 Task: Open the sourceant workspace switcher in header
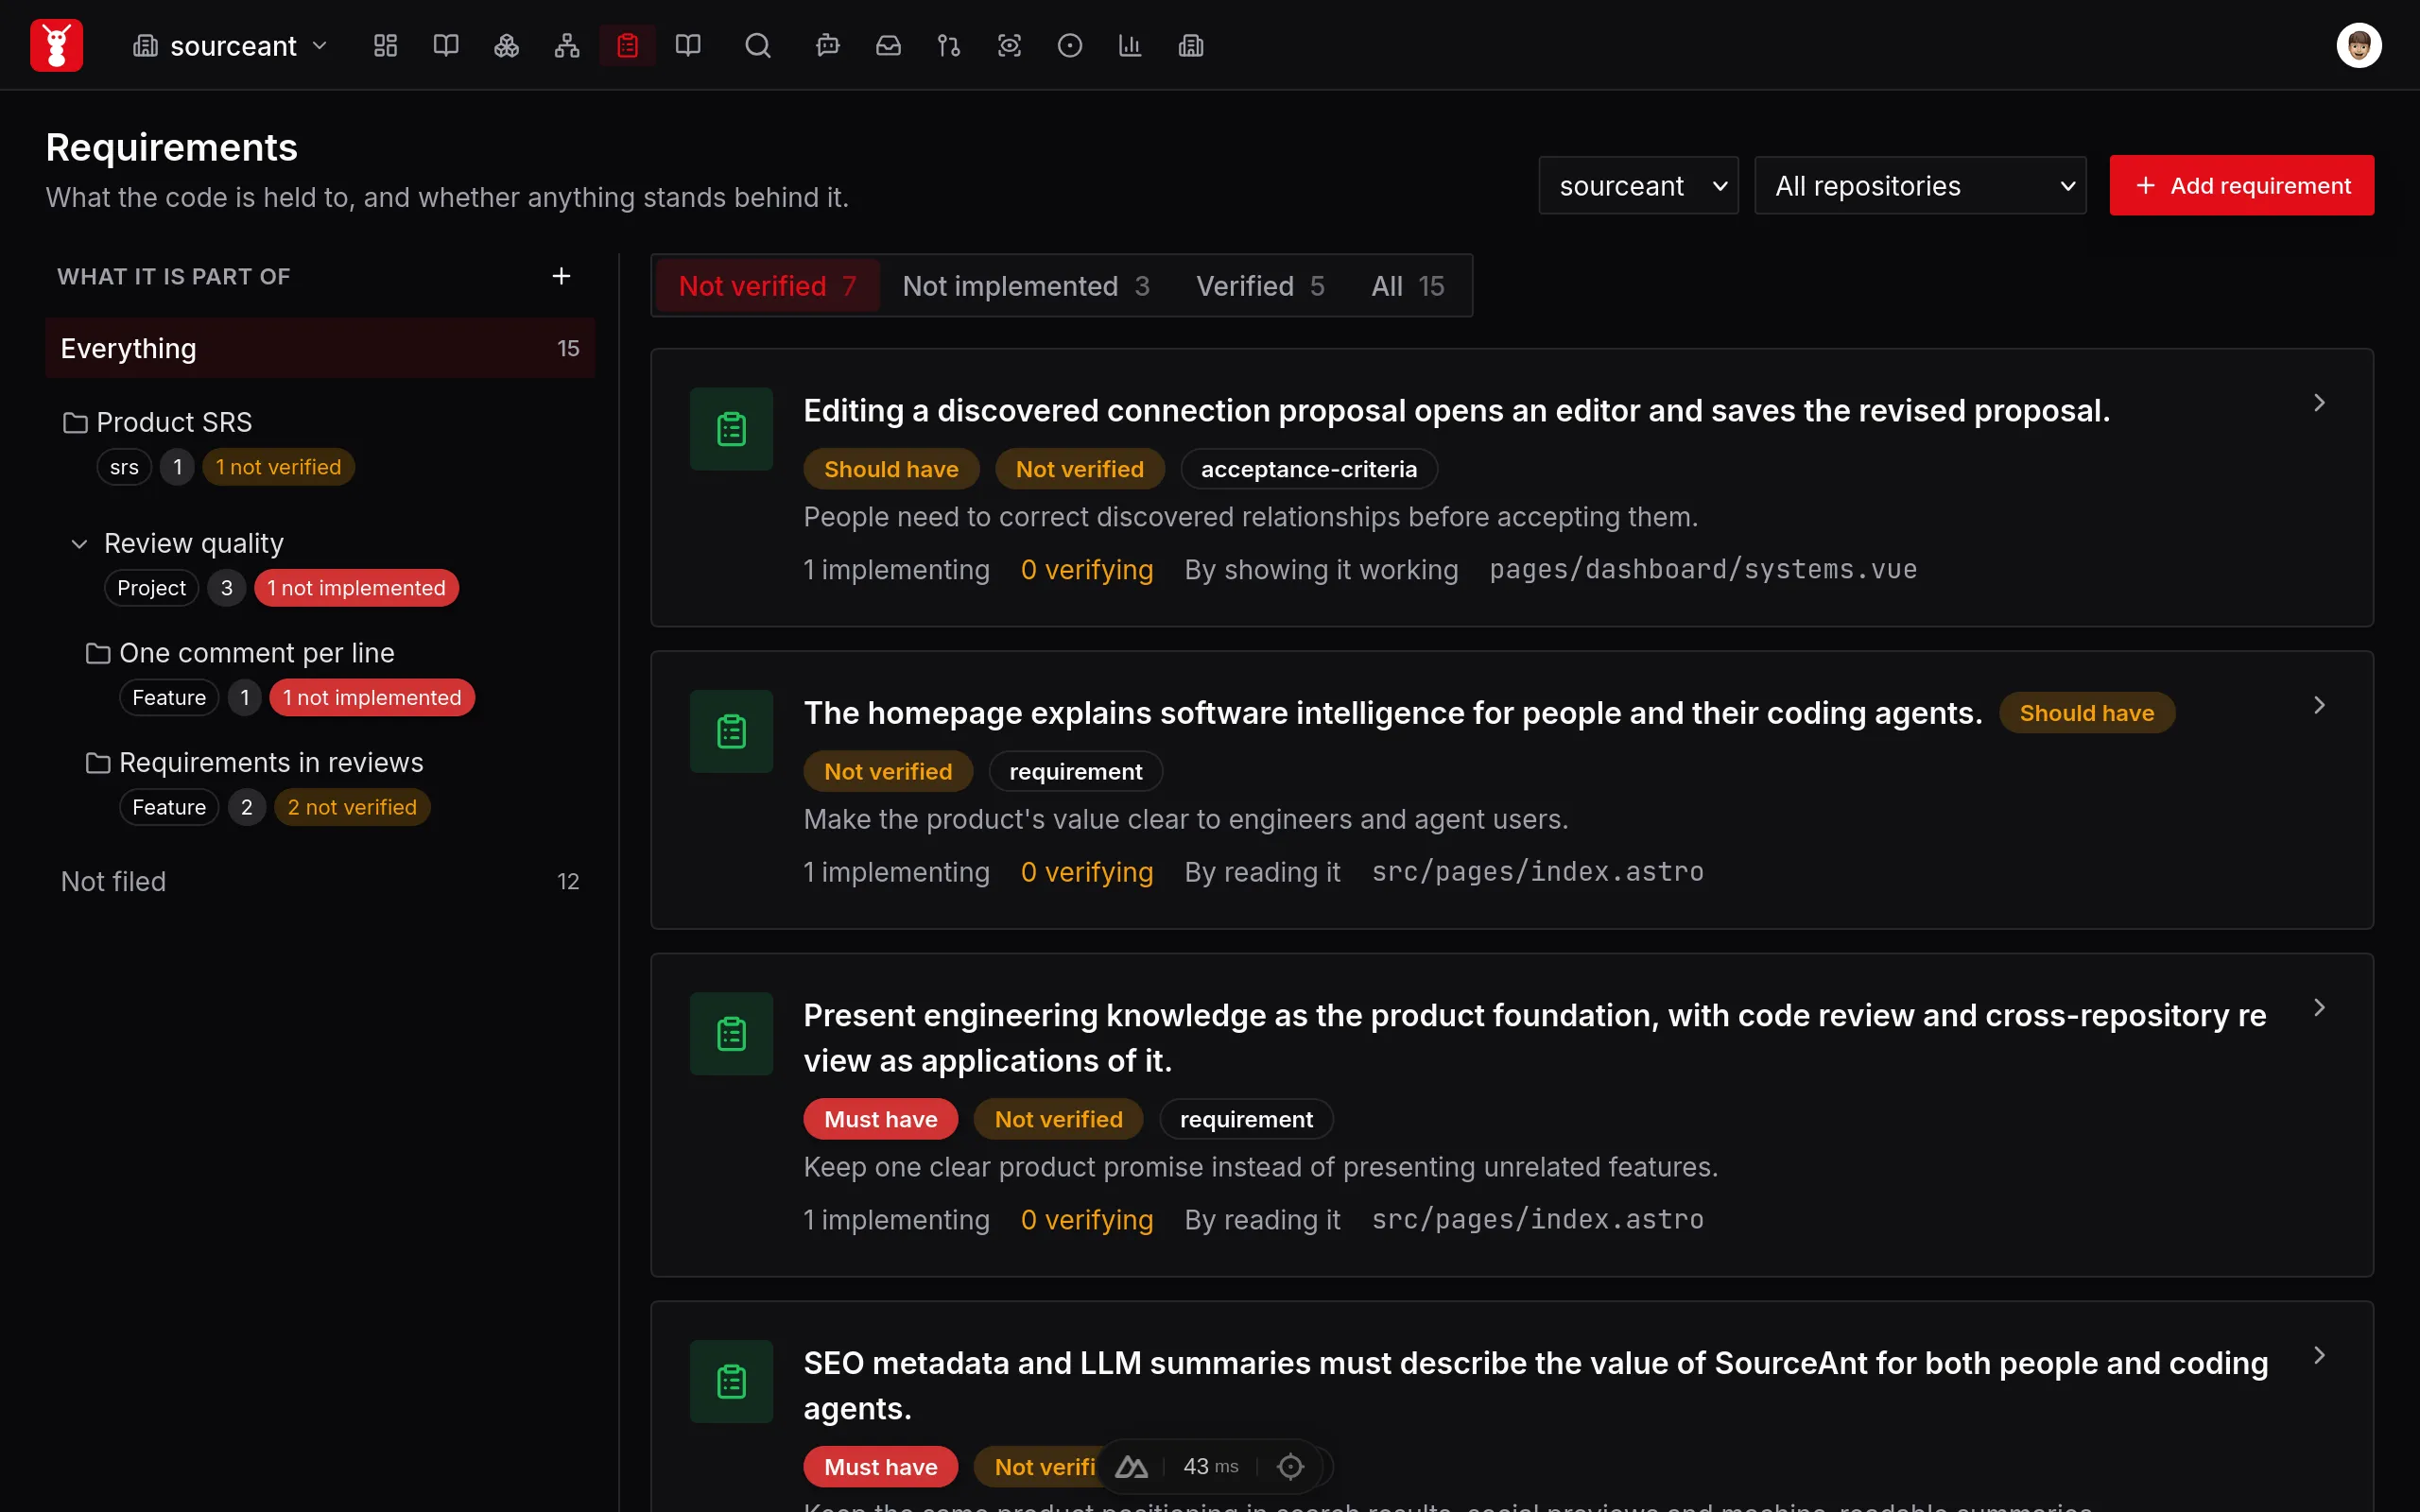tap(231, 45)
